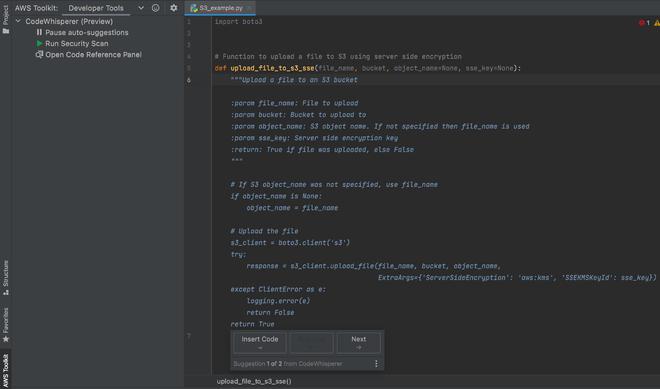This screenshot has height=389, width=660.
Task: Switch to the S3_example.py editor tab
Action: coord(220,8)
